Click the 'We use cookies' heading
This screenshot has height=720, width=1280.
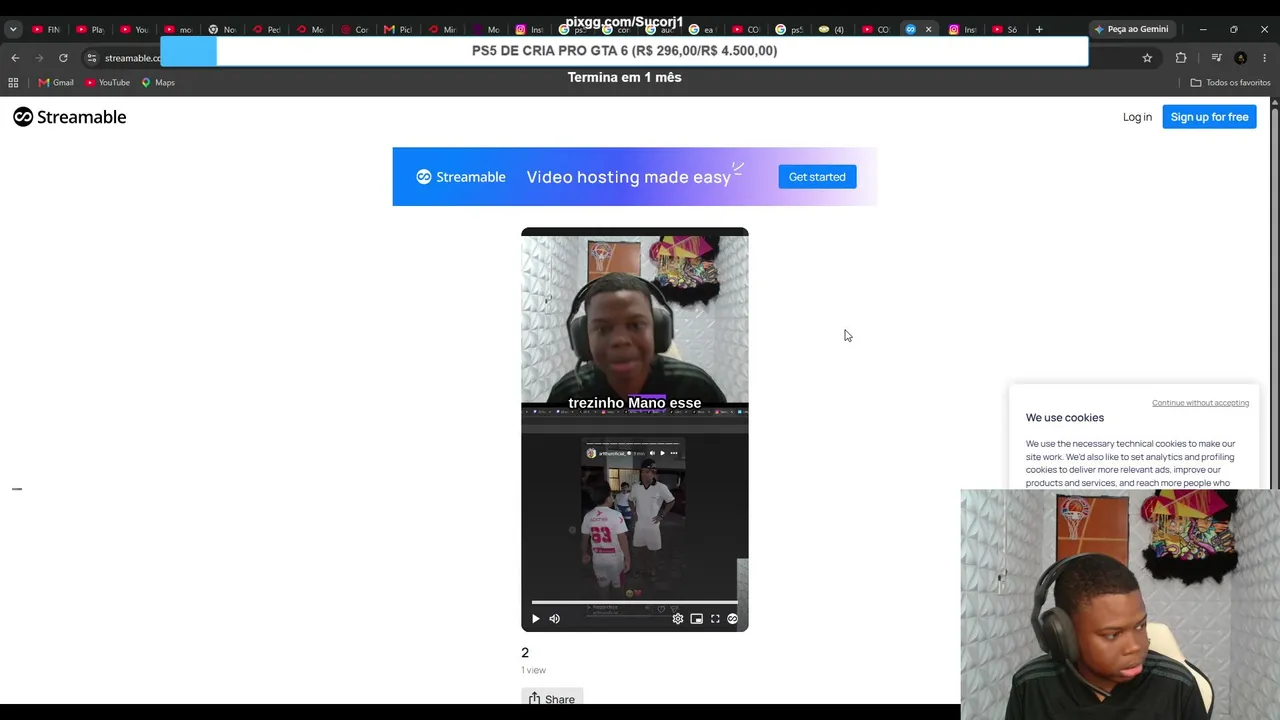[1065, 418]
